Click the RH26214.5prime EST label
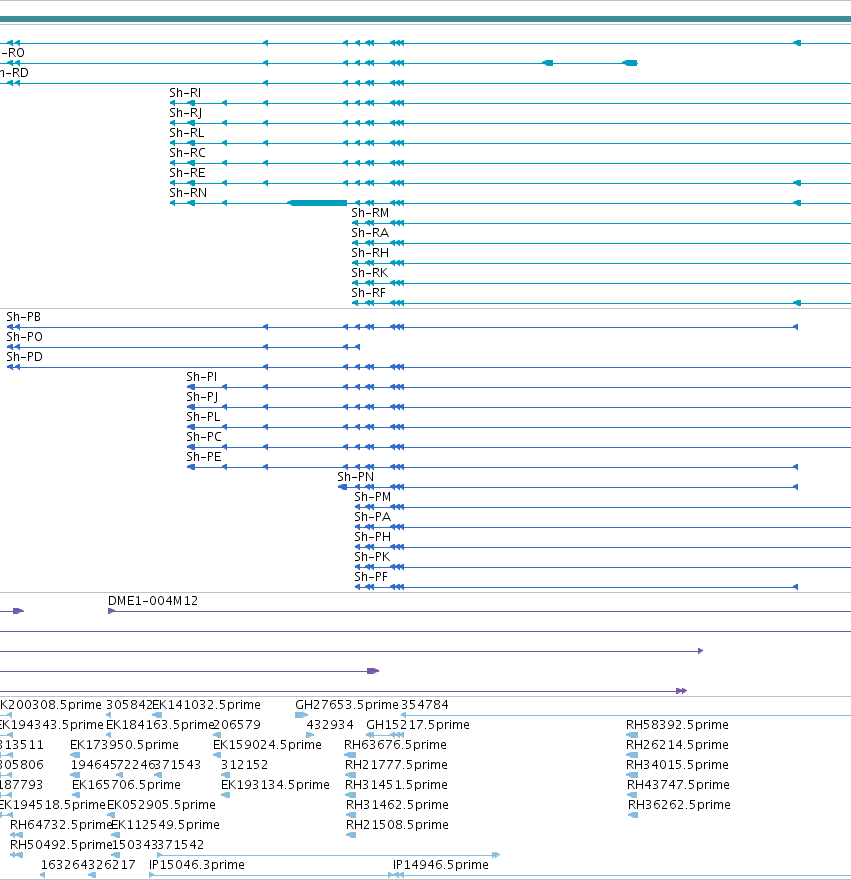851x880 pixels. (677, 745)
